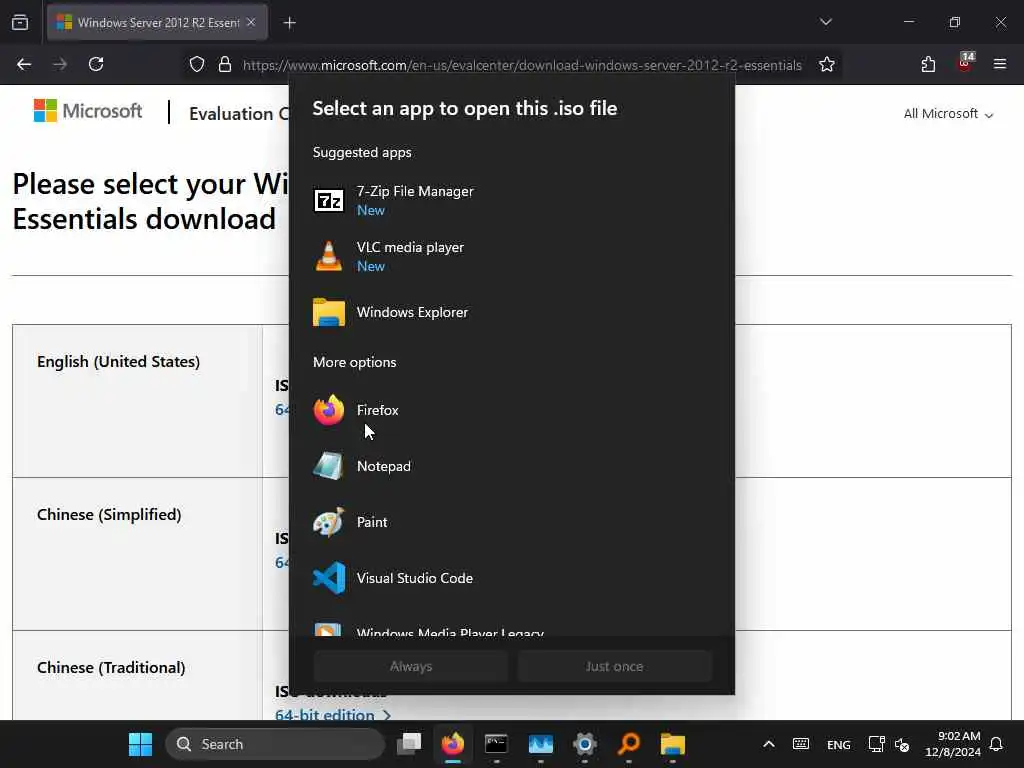The height and width of the screenshot is (768, 1024).
Task: Click the Firefox taskbar icon
Action: [453, 744]
